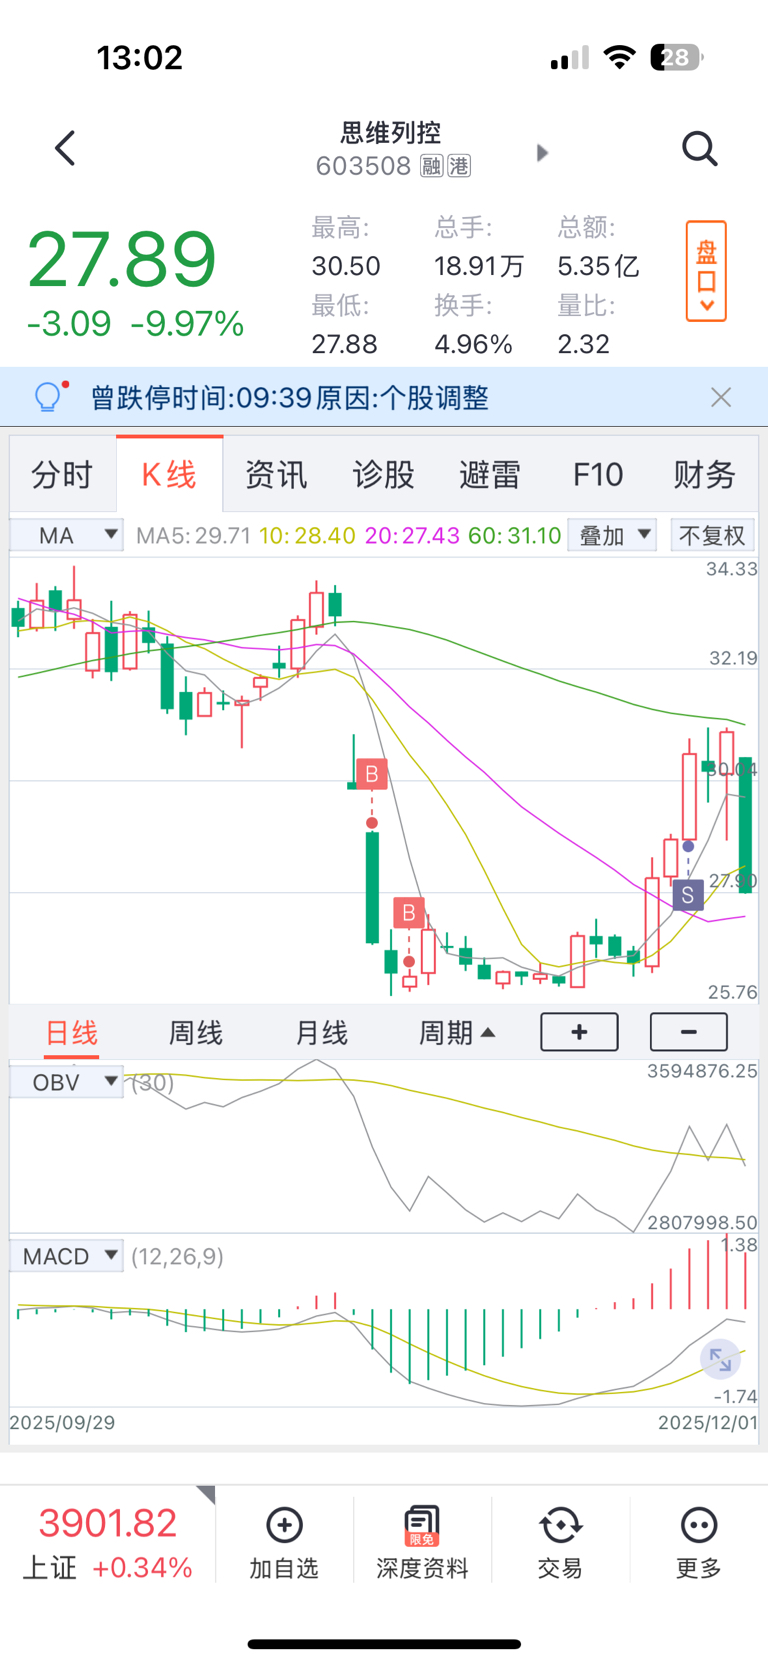The height and width of the screenshot is (1665, 769).
Task: Open 加自选 add-to-watchlist icon
Action: tap(284, 1526)
